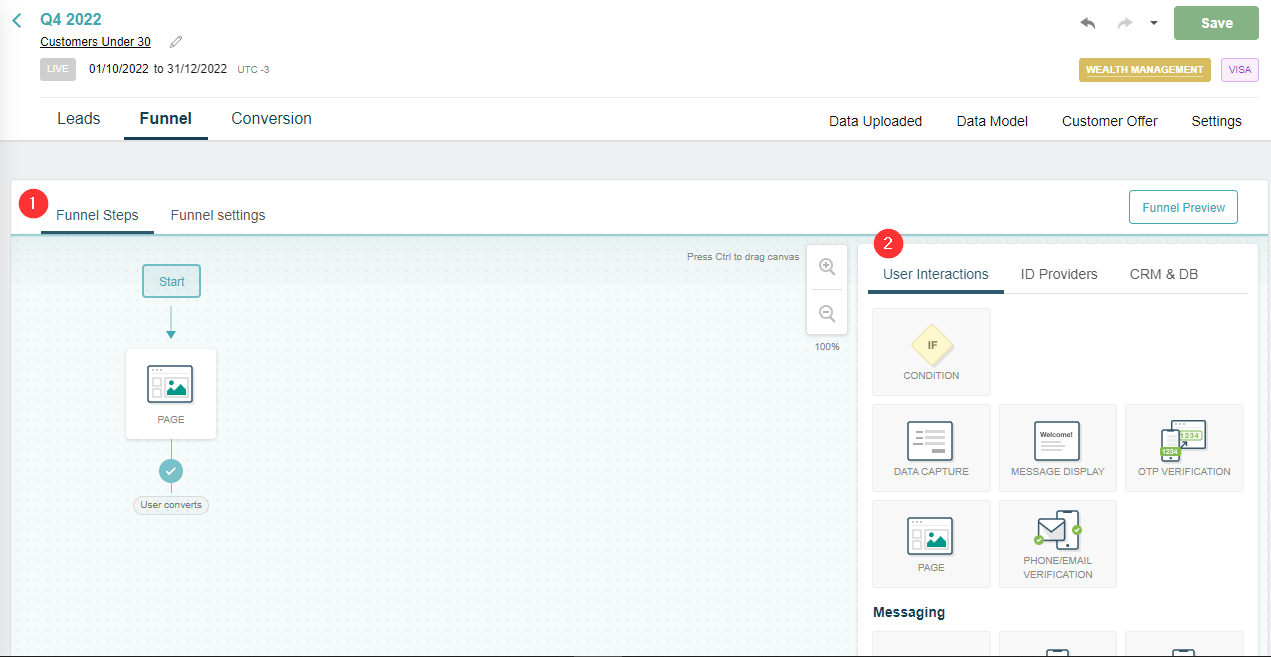Select the Start node on canvas
The height and width of the screenshot is (657, 1271).
click(x=171, y=281)
